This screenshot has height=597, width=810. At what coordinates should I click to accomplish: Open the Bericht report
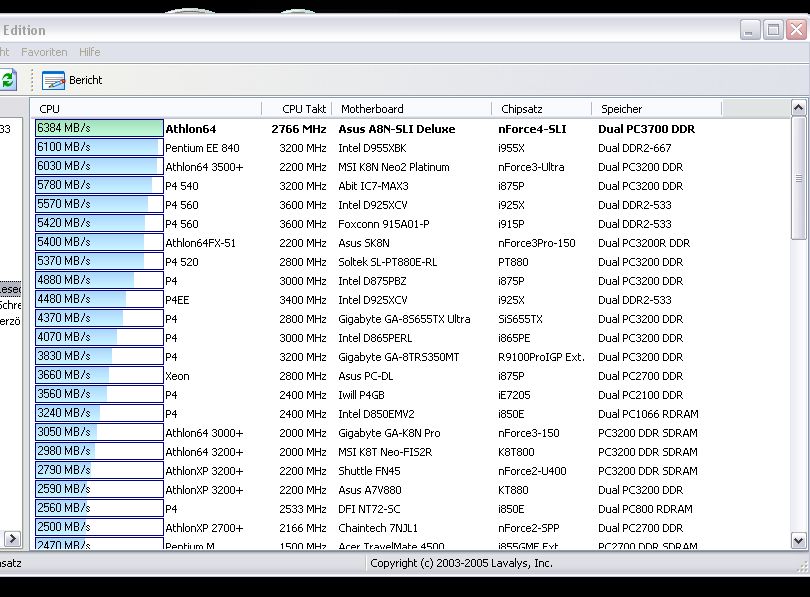pyautogui.click(x=72, y=80)
